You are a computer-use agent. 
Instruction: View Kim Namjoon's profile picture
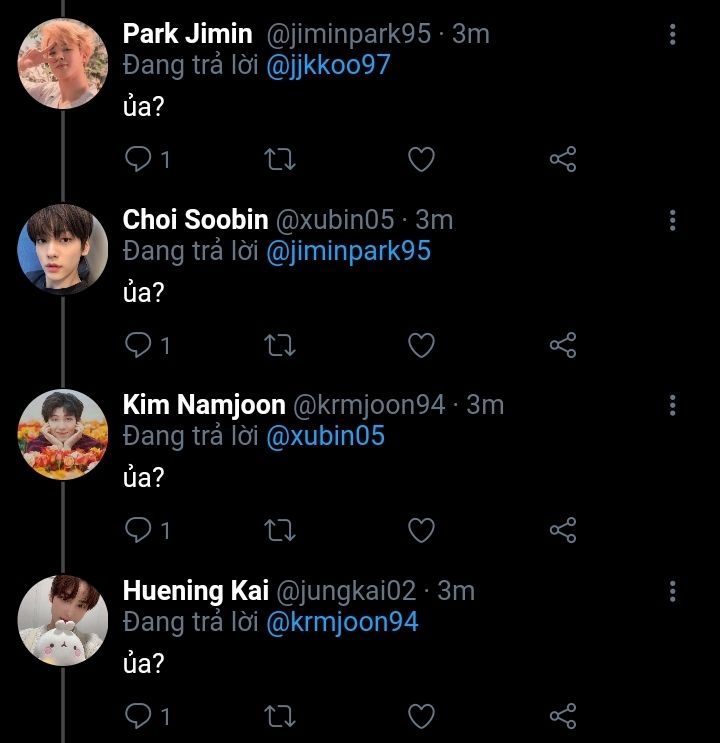tap(62, 435)
